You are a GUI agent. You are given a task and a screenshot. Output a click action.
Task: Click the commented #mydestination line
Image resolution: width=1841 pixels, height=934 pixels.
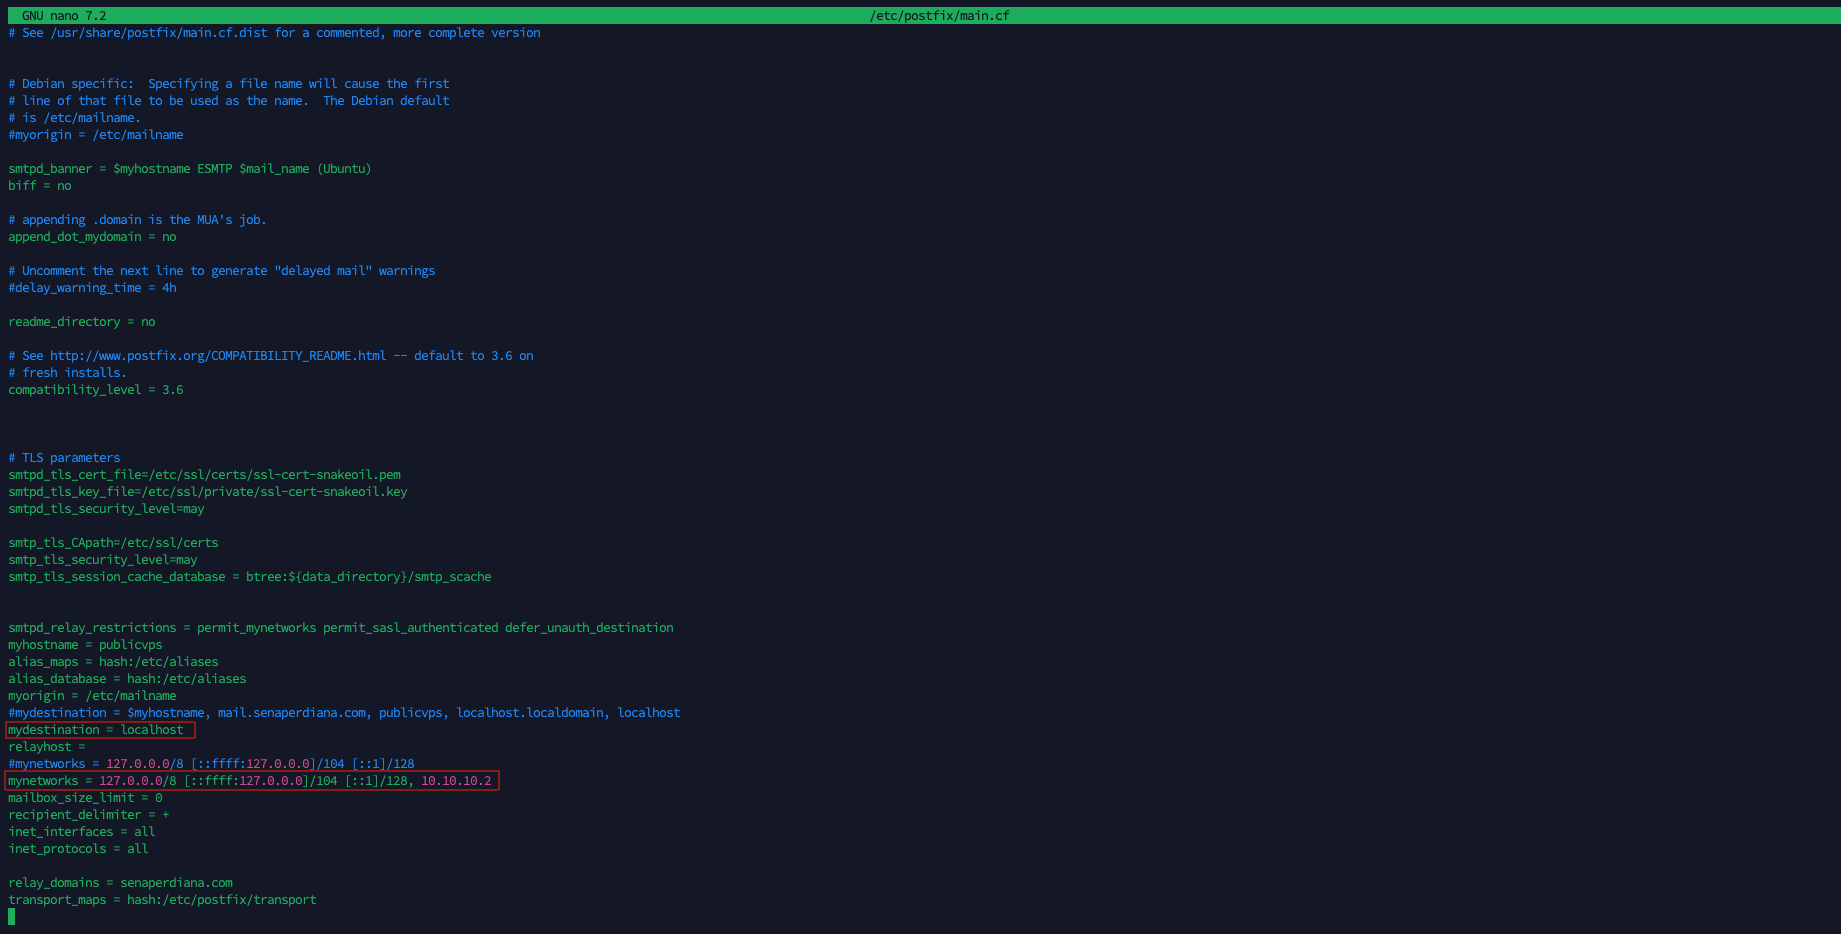coord(344,713)
